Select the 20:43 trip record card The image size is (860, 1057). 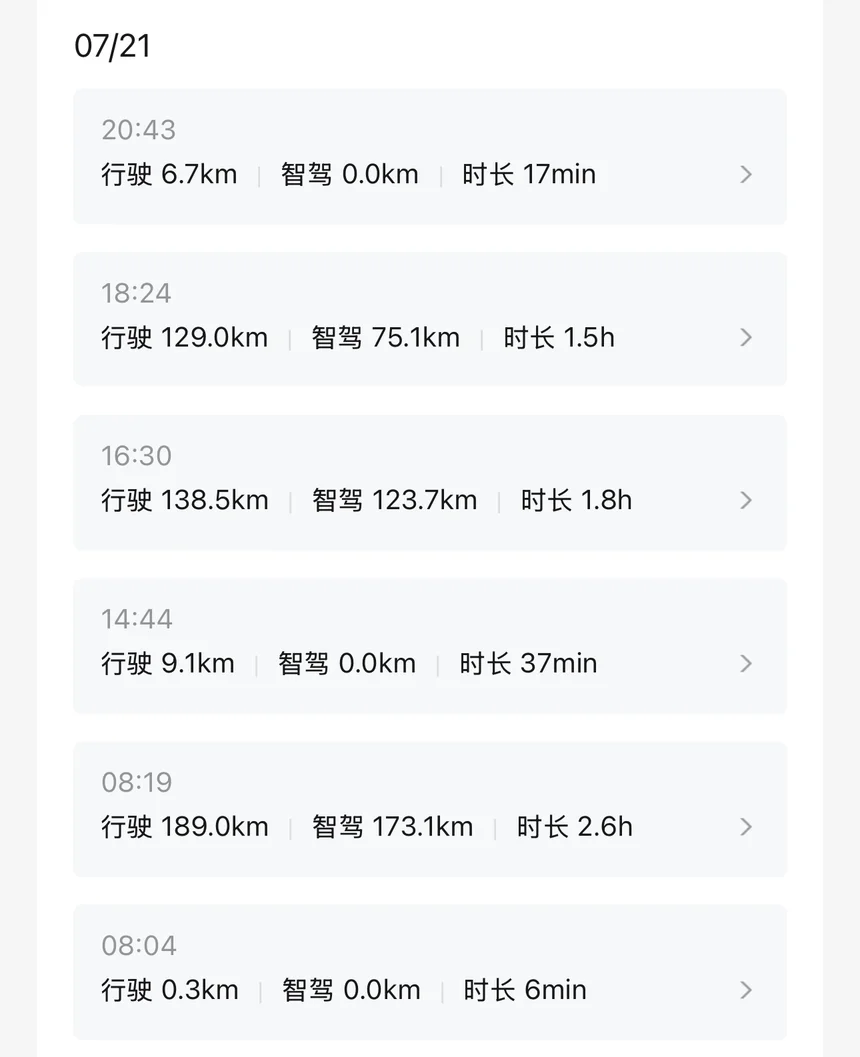point(430,156)
